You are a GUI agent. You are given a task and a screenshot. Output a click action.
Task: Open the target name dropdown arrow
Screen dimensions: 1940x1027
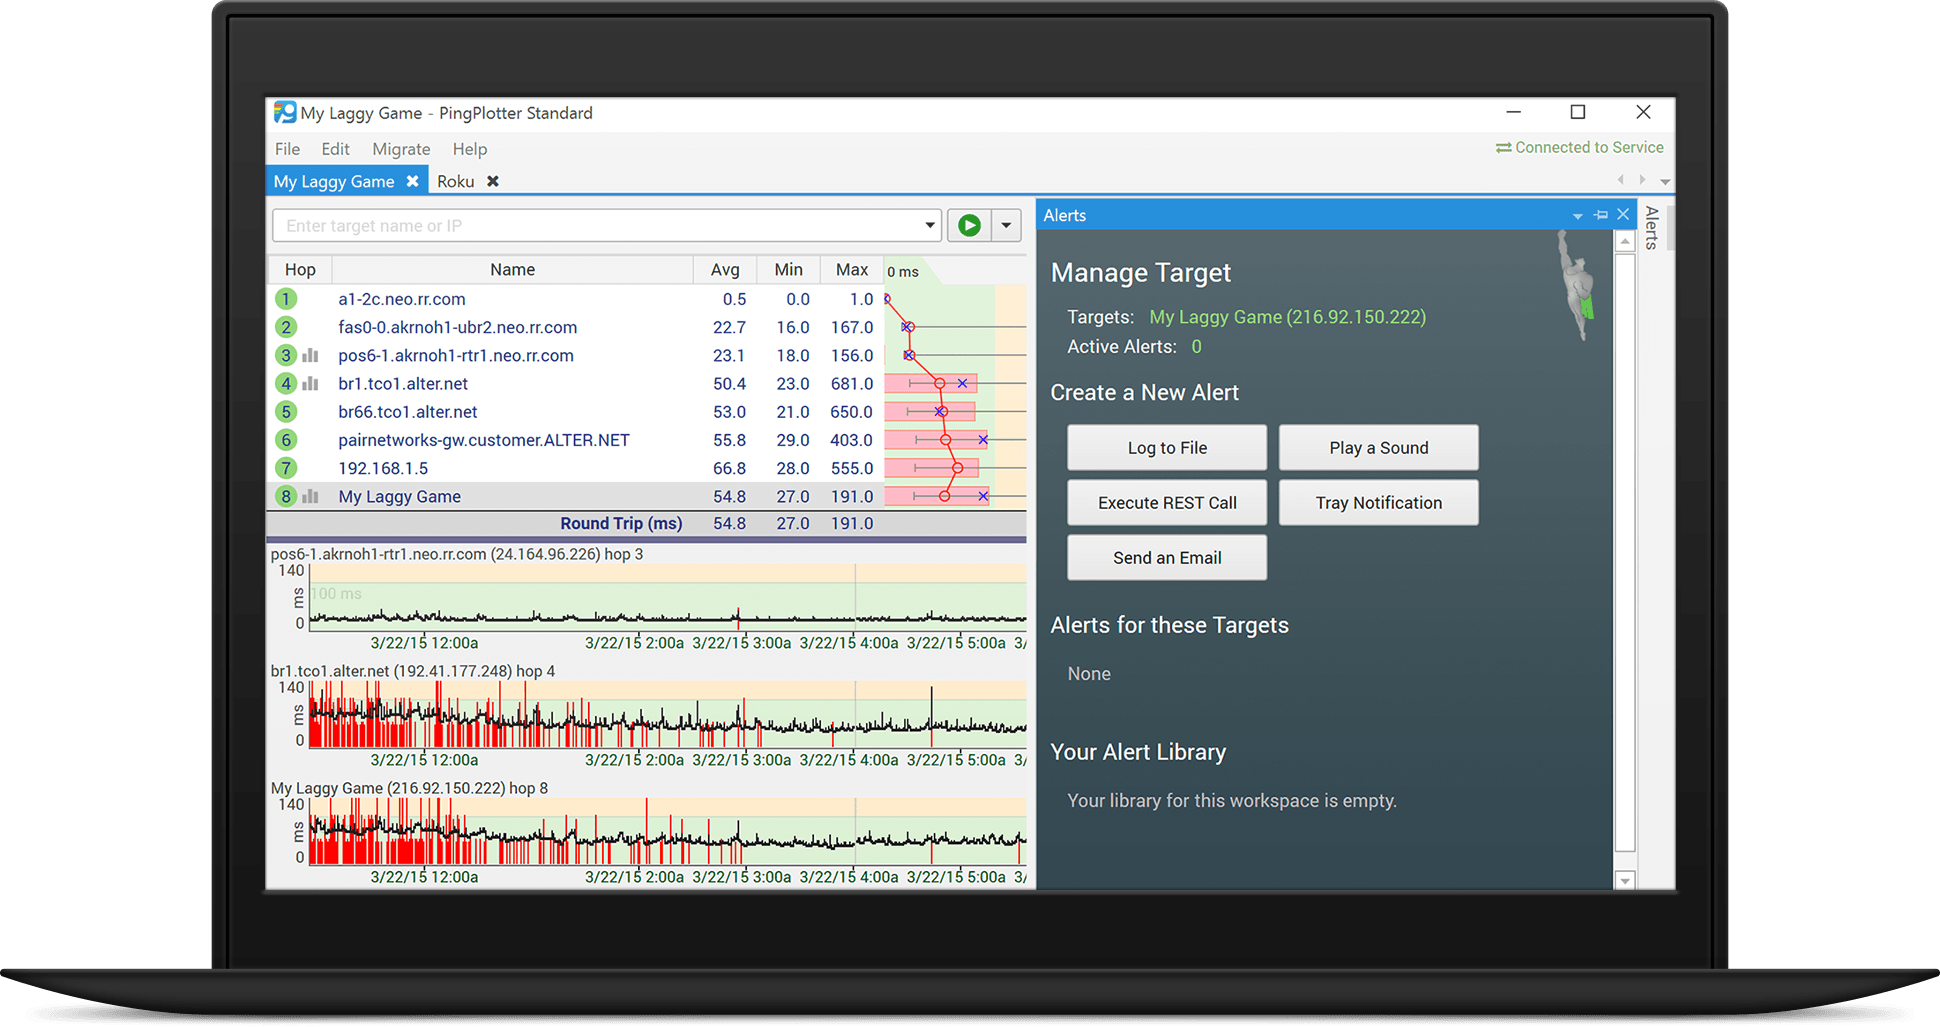[x=929, y=225]
